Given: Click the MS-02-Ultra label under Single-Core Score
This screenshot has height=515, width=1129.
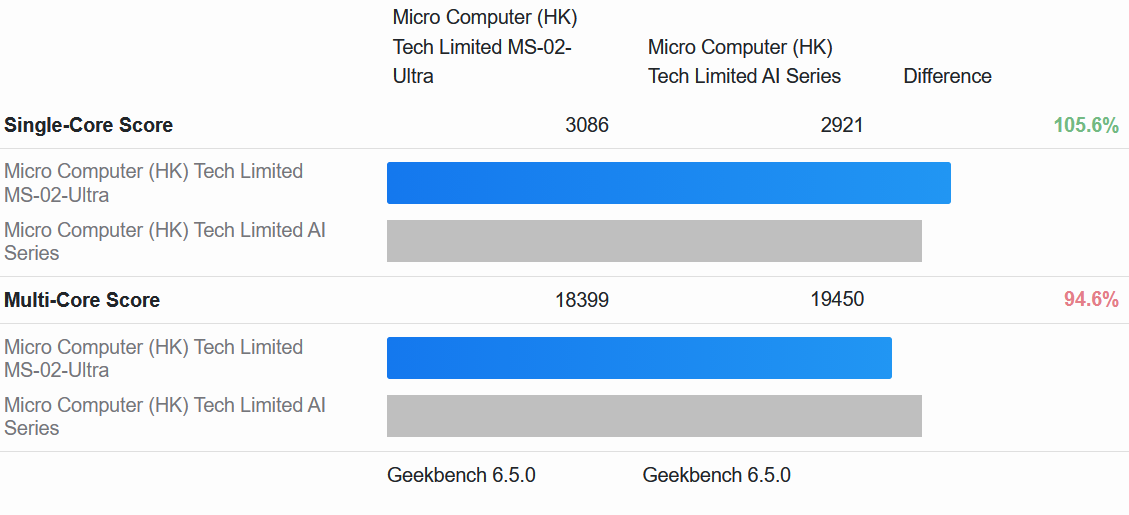Looking at the screenshot, I should pos(153,183).
